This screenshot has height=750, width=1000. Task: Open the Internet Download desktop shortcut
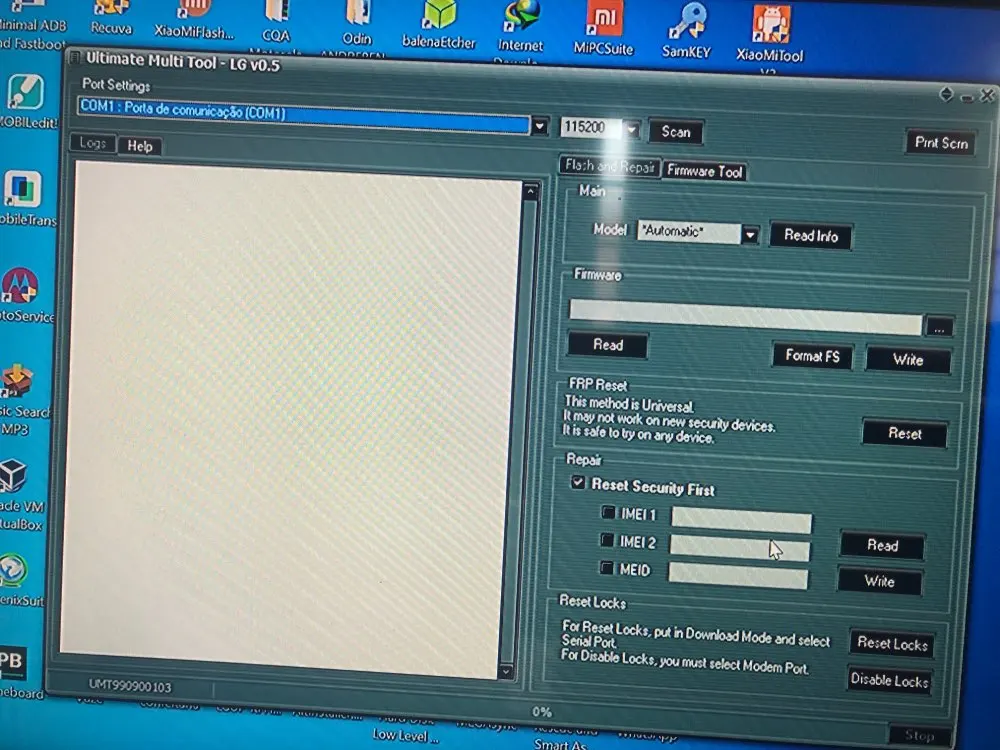tap(520, 28)
